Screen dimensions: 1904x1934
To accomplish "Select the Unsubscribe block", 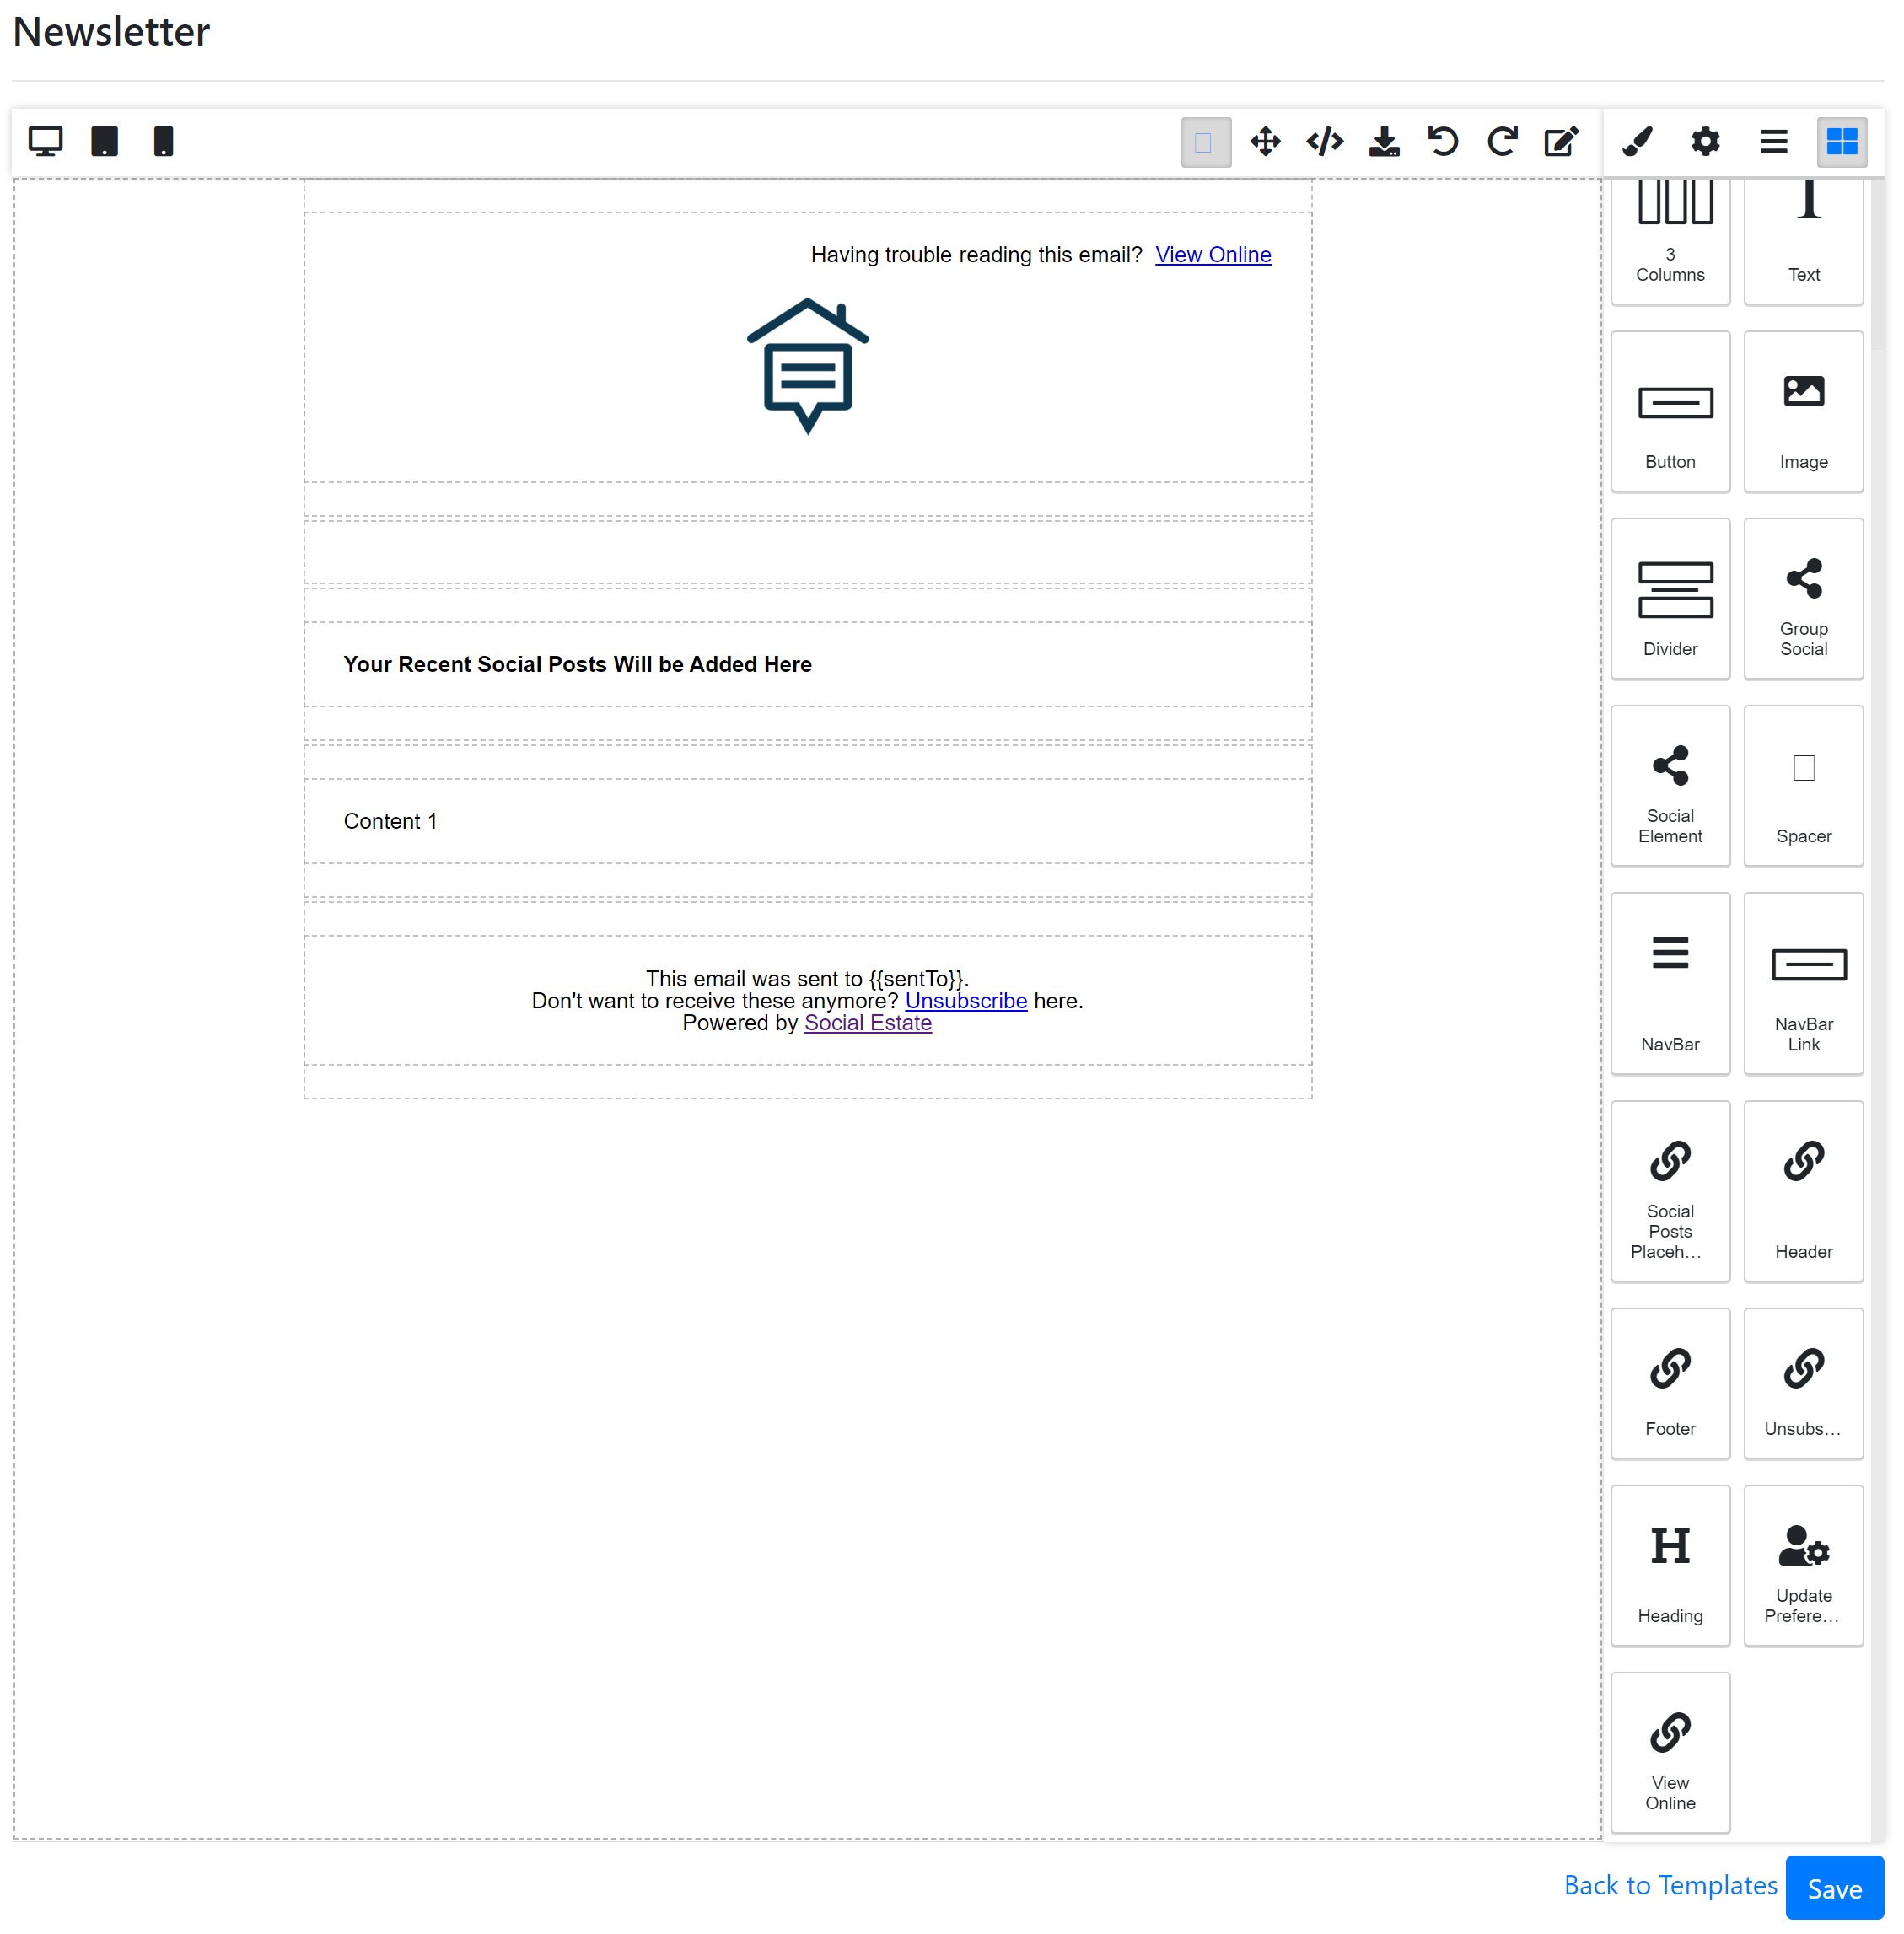I will click(x=1803, y=1383).
